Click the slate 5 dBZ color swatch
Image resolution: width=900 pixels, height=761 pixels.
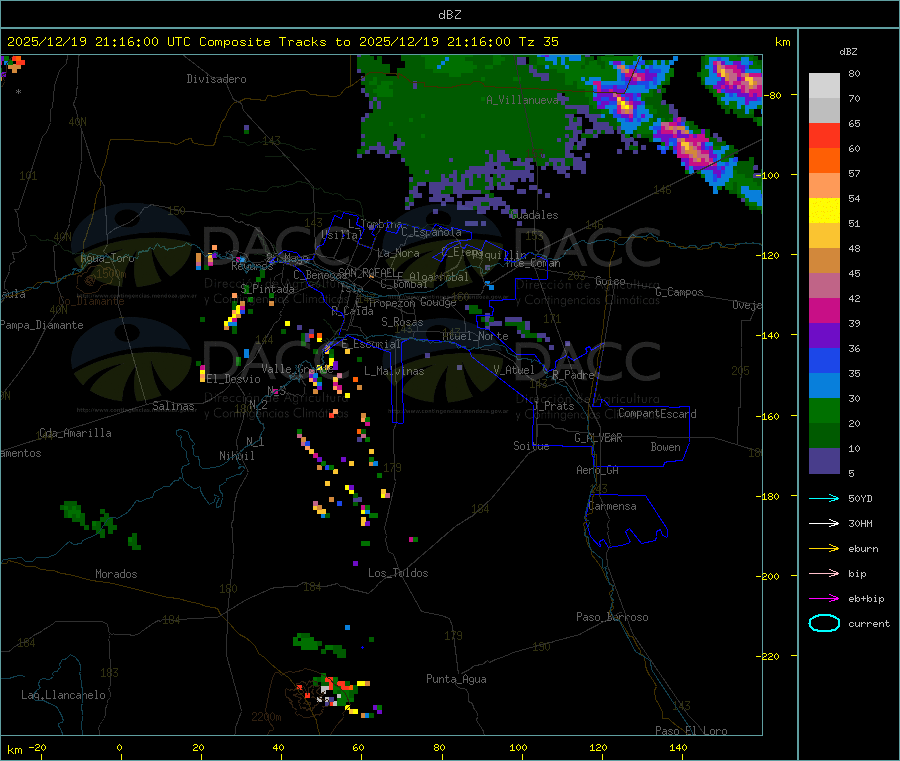(x=824, y=461)
